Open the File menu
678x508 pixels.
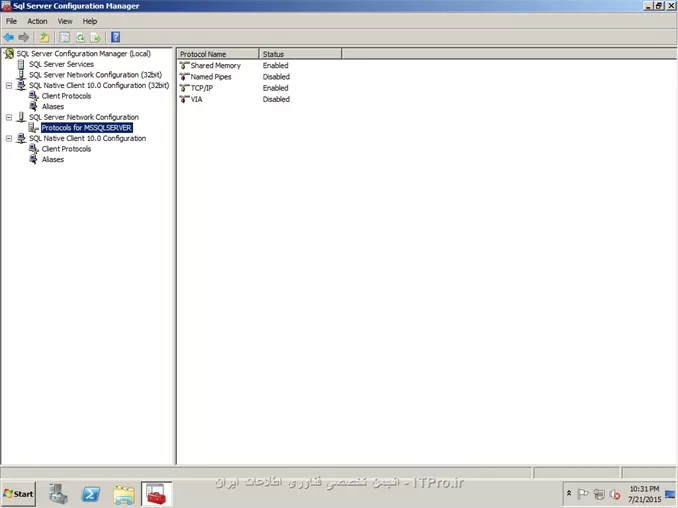(x=11, y=21)
